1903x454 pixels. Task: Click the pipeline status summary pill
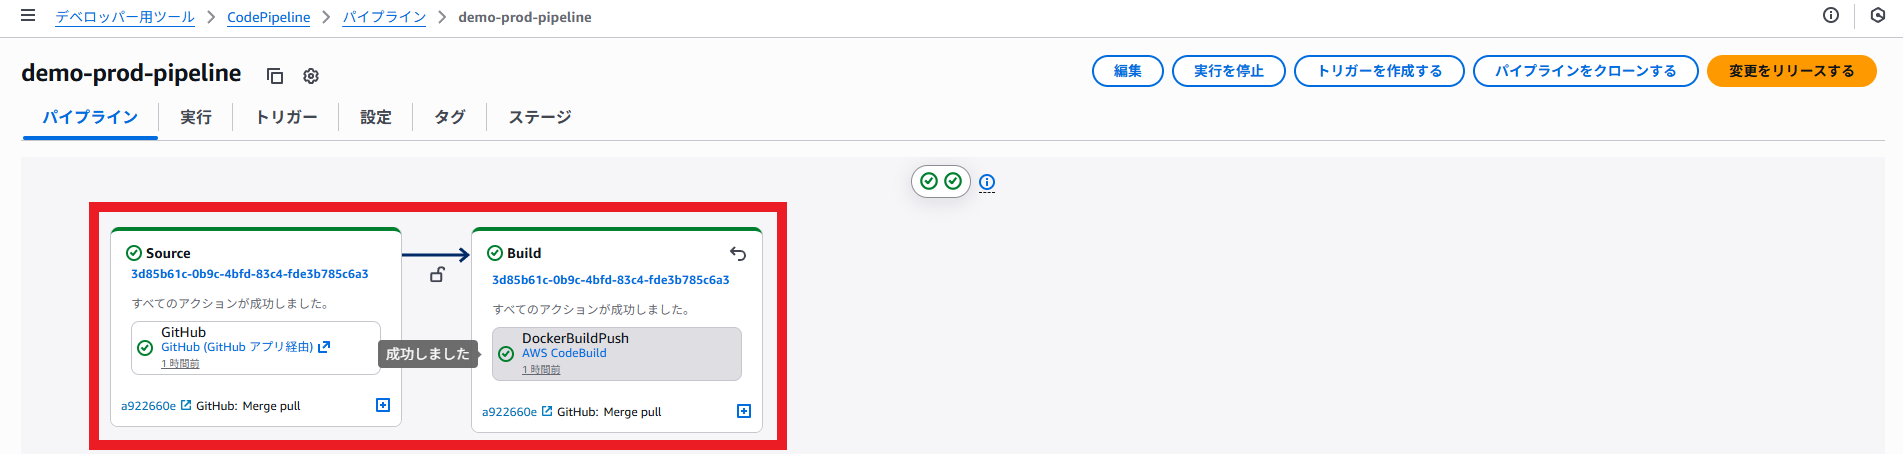tap(940, 181)
